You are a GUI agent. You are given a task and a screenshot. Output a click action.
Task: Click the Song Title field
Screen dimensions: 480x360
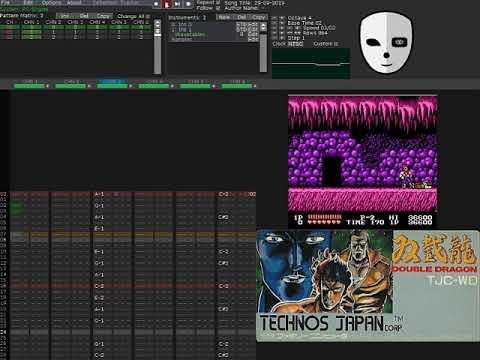coord(255,3)
